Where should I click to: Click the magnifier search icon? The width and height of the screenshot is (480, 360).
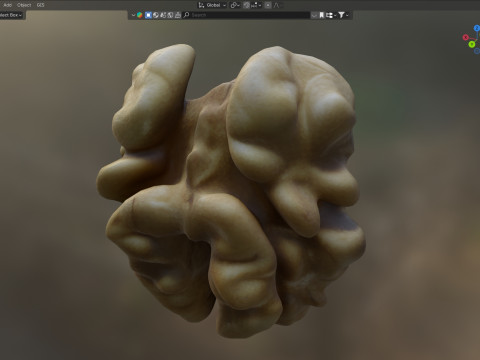186,15
